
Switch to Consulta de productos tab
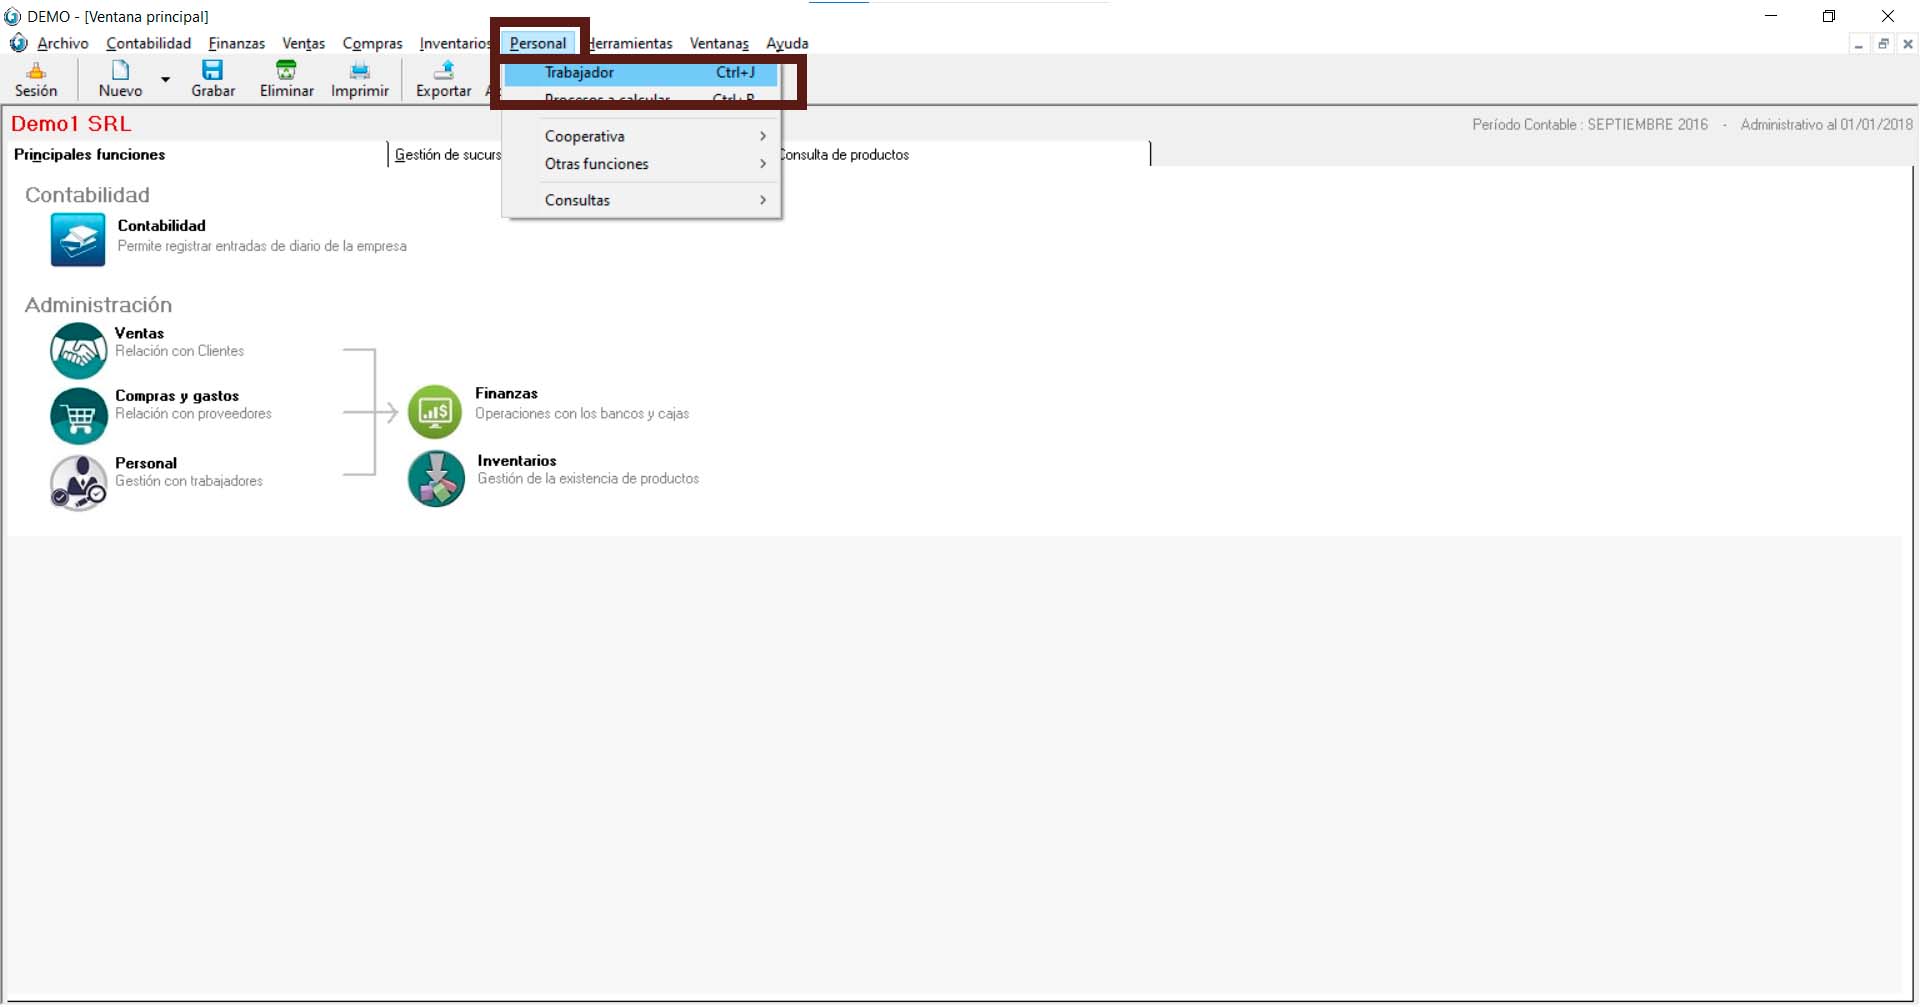(845, 155)
